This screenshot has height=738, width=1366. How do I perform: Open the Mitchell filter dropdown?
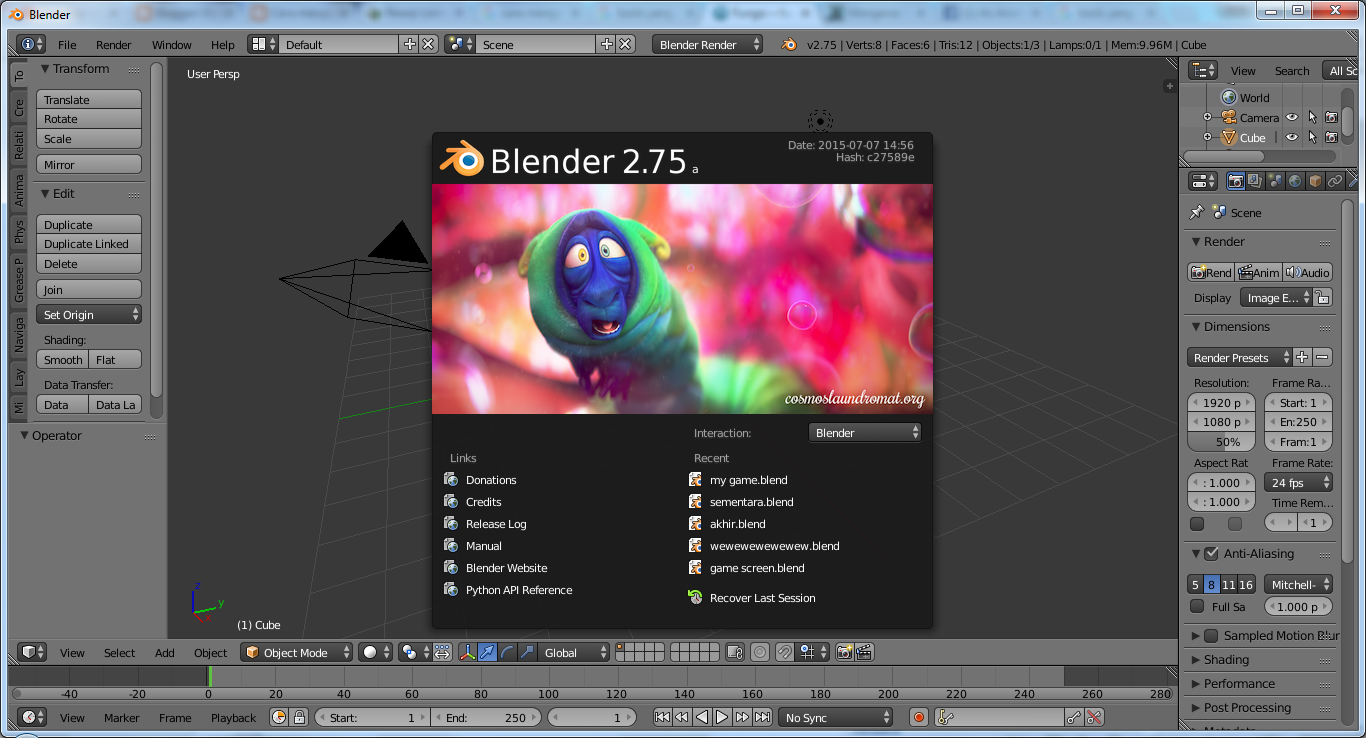pos(1297,584)
